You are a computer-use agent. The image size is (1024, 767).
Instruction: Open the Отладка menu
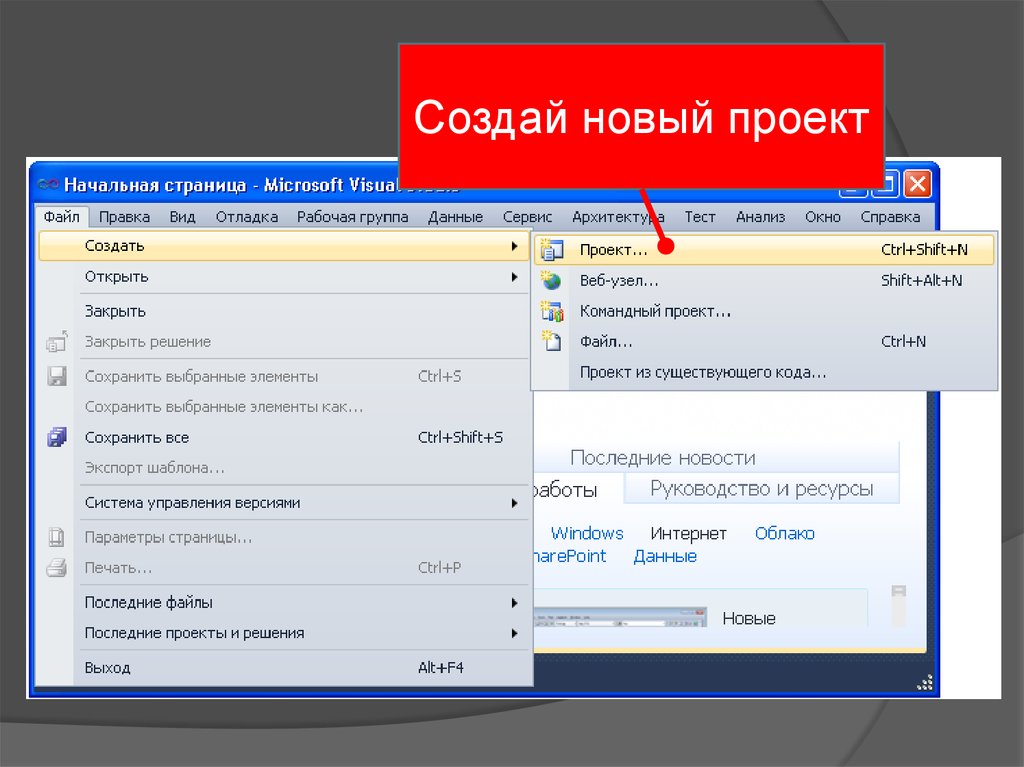click(246, 217)
